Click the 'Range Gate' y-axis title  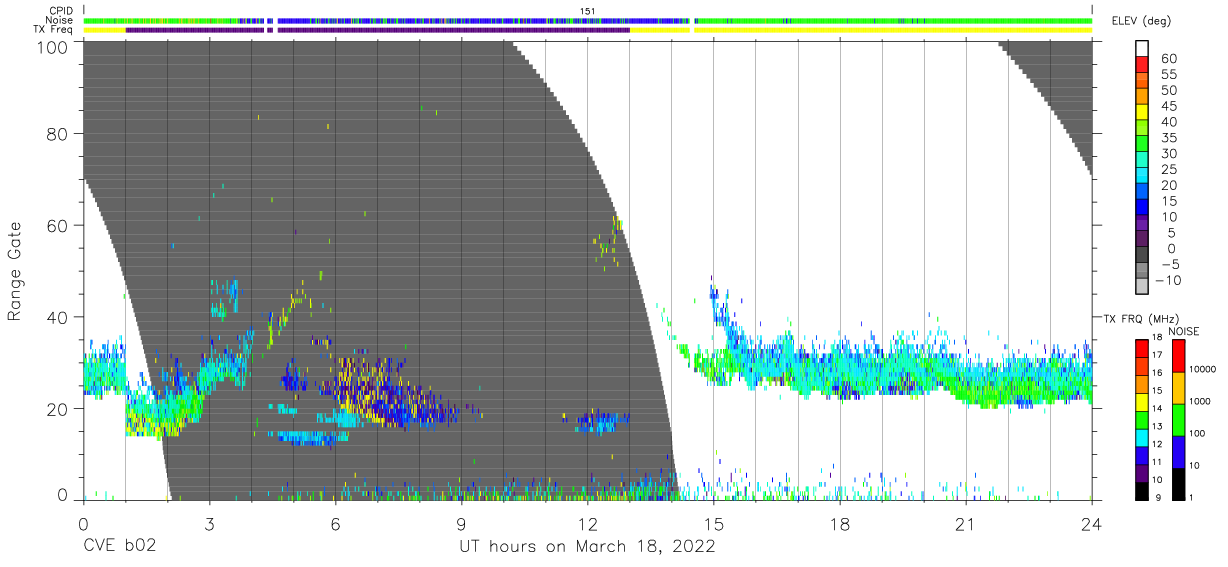pos(15,271)
